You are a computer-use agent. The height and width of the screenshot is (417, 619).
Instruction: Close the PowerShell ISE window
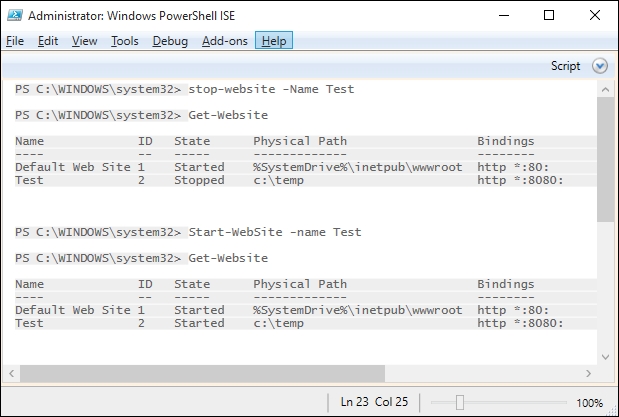tap(595, 15)
